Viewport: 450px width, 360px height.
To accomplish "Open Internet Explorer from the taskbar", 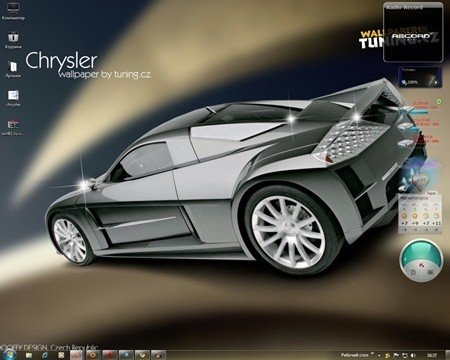I will pos(45,355).
